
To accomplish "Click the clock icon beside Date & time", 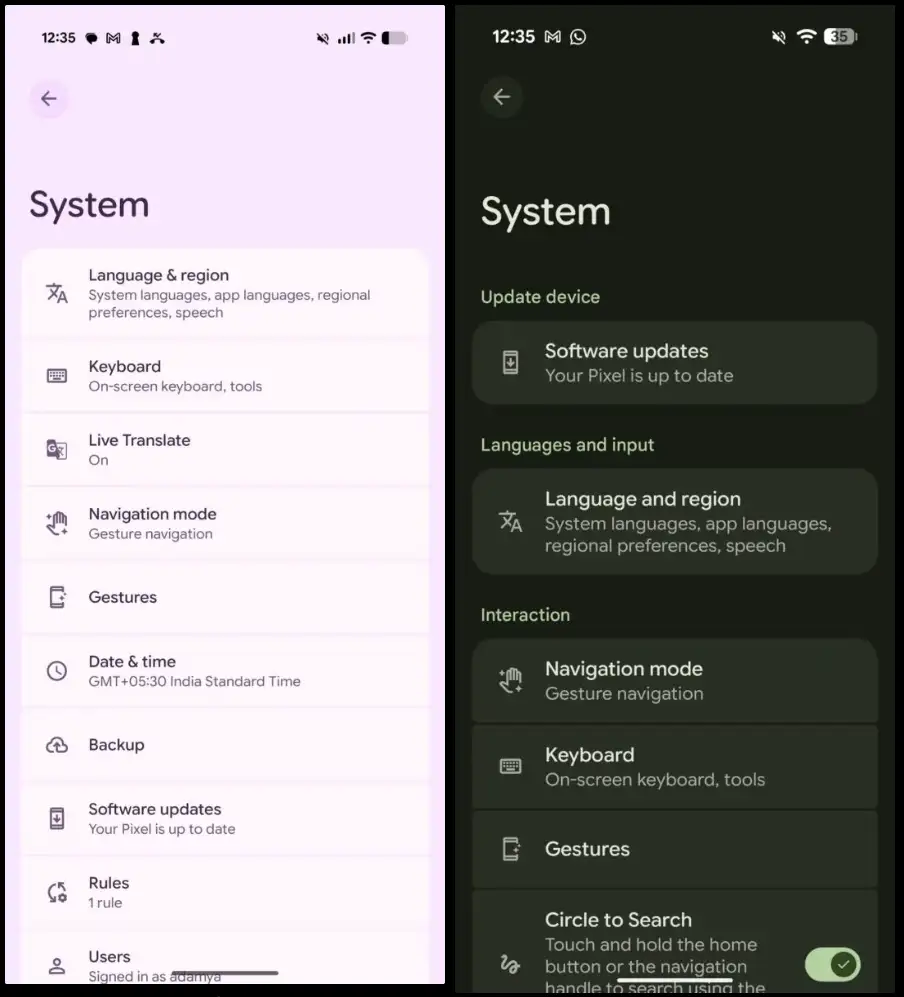I will click(x=57, y=671).
